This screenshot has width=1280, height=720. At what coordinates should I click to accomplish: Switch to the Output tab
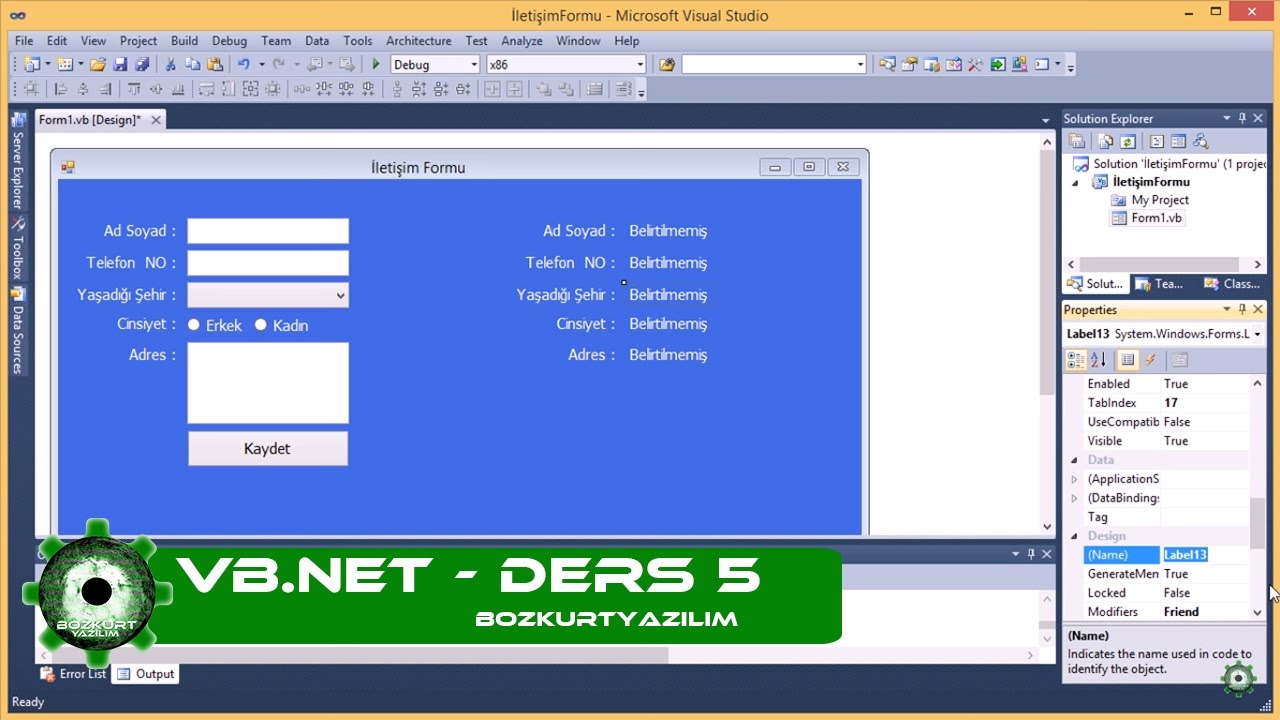[146, 674]
